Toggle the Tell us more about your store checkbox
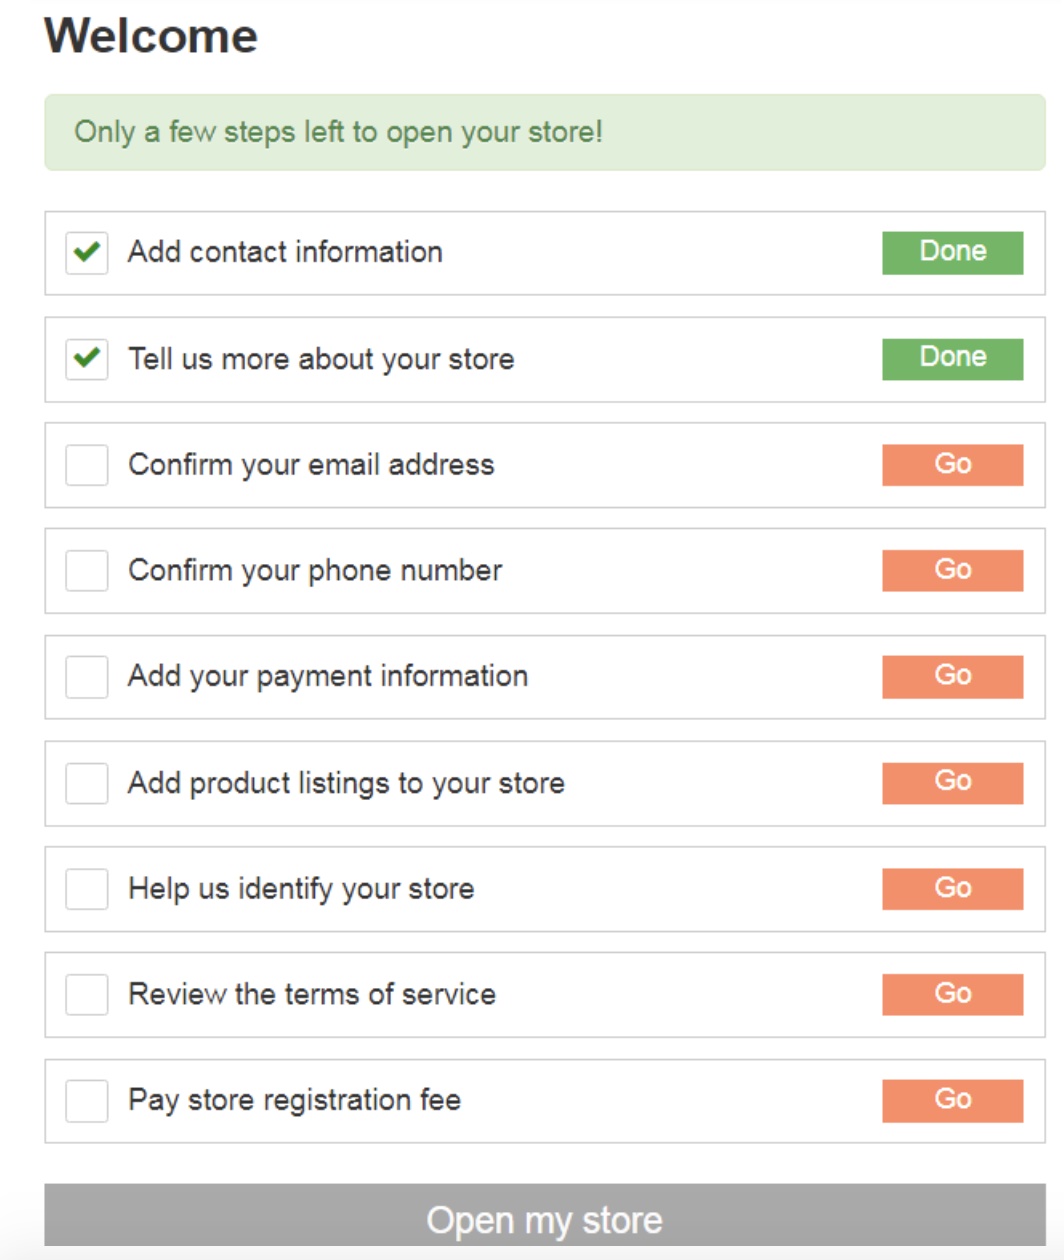Viewport: 1064px width, 1260px height. point(87,358)
